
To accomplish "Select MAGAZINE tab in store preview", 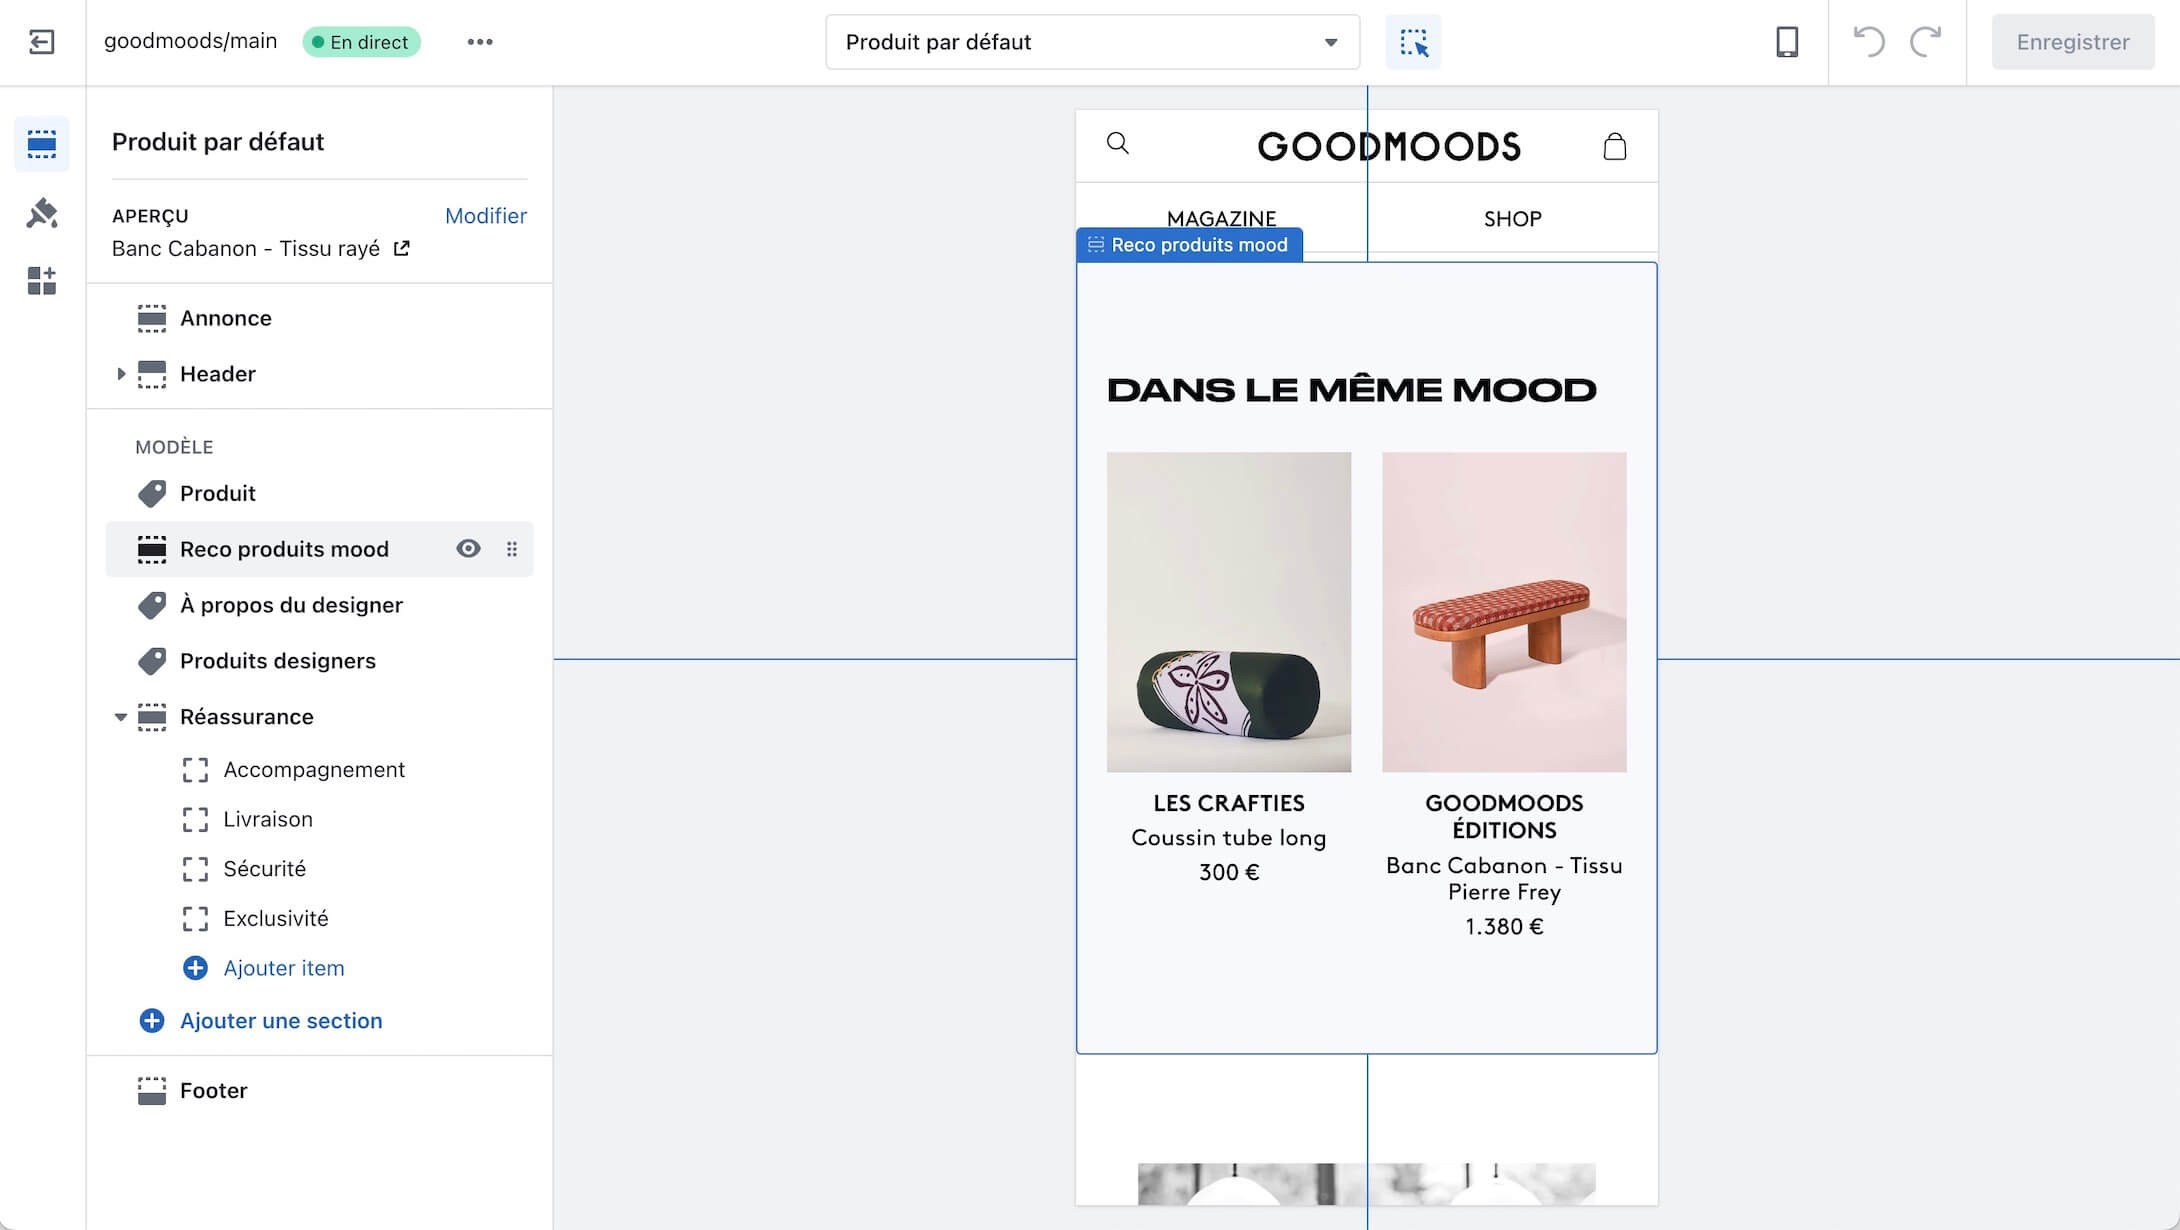I will coord(1221,218).
